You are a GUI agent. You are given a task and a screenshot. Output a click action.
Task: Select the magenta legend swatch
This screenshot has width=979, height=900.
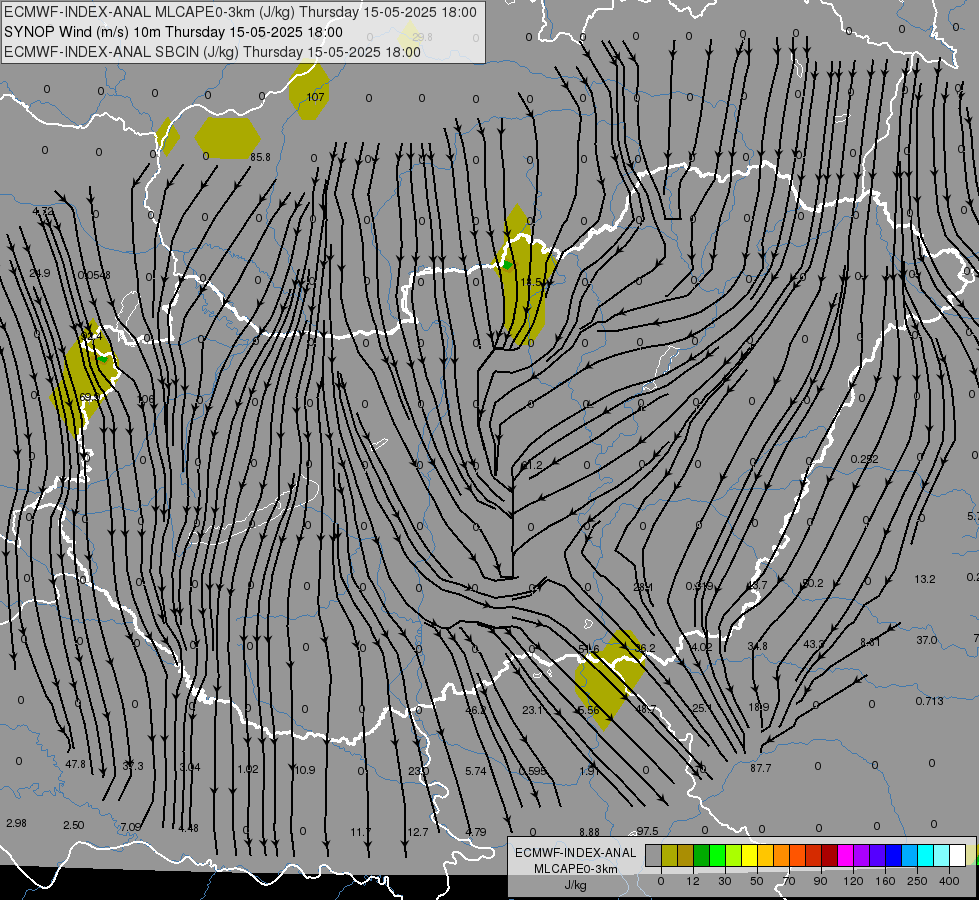[x=845, y=856]
